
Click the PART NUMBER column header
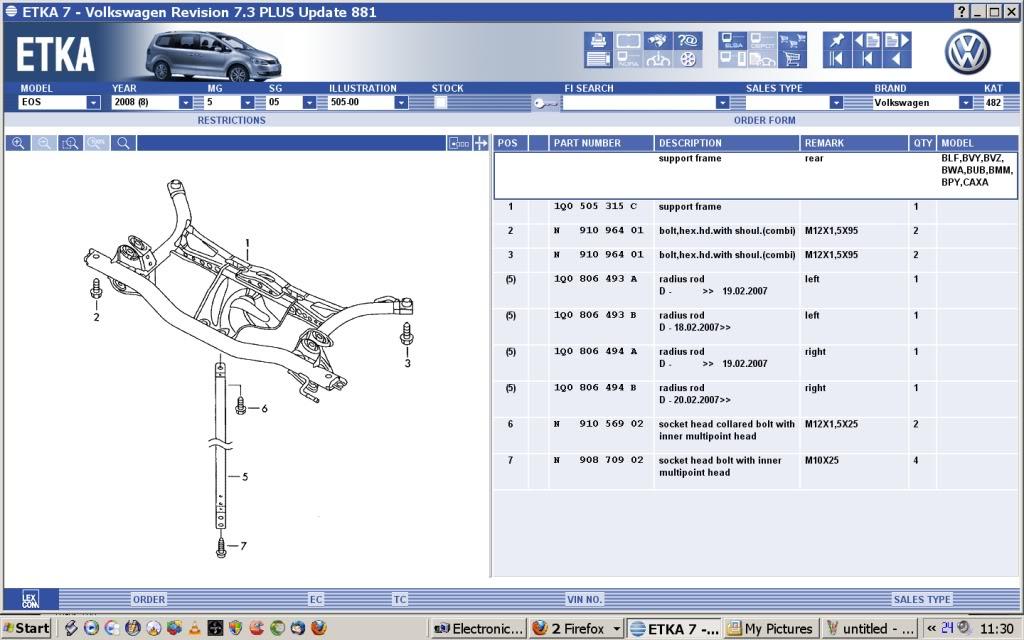coord(601,143)
